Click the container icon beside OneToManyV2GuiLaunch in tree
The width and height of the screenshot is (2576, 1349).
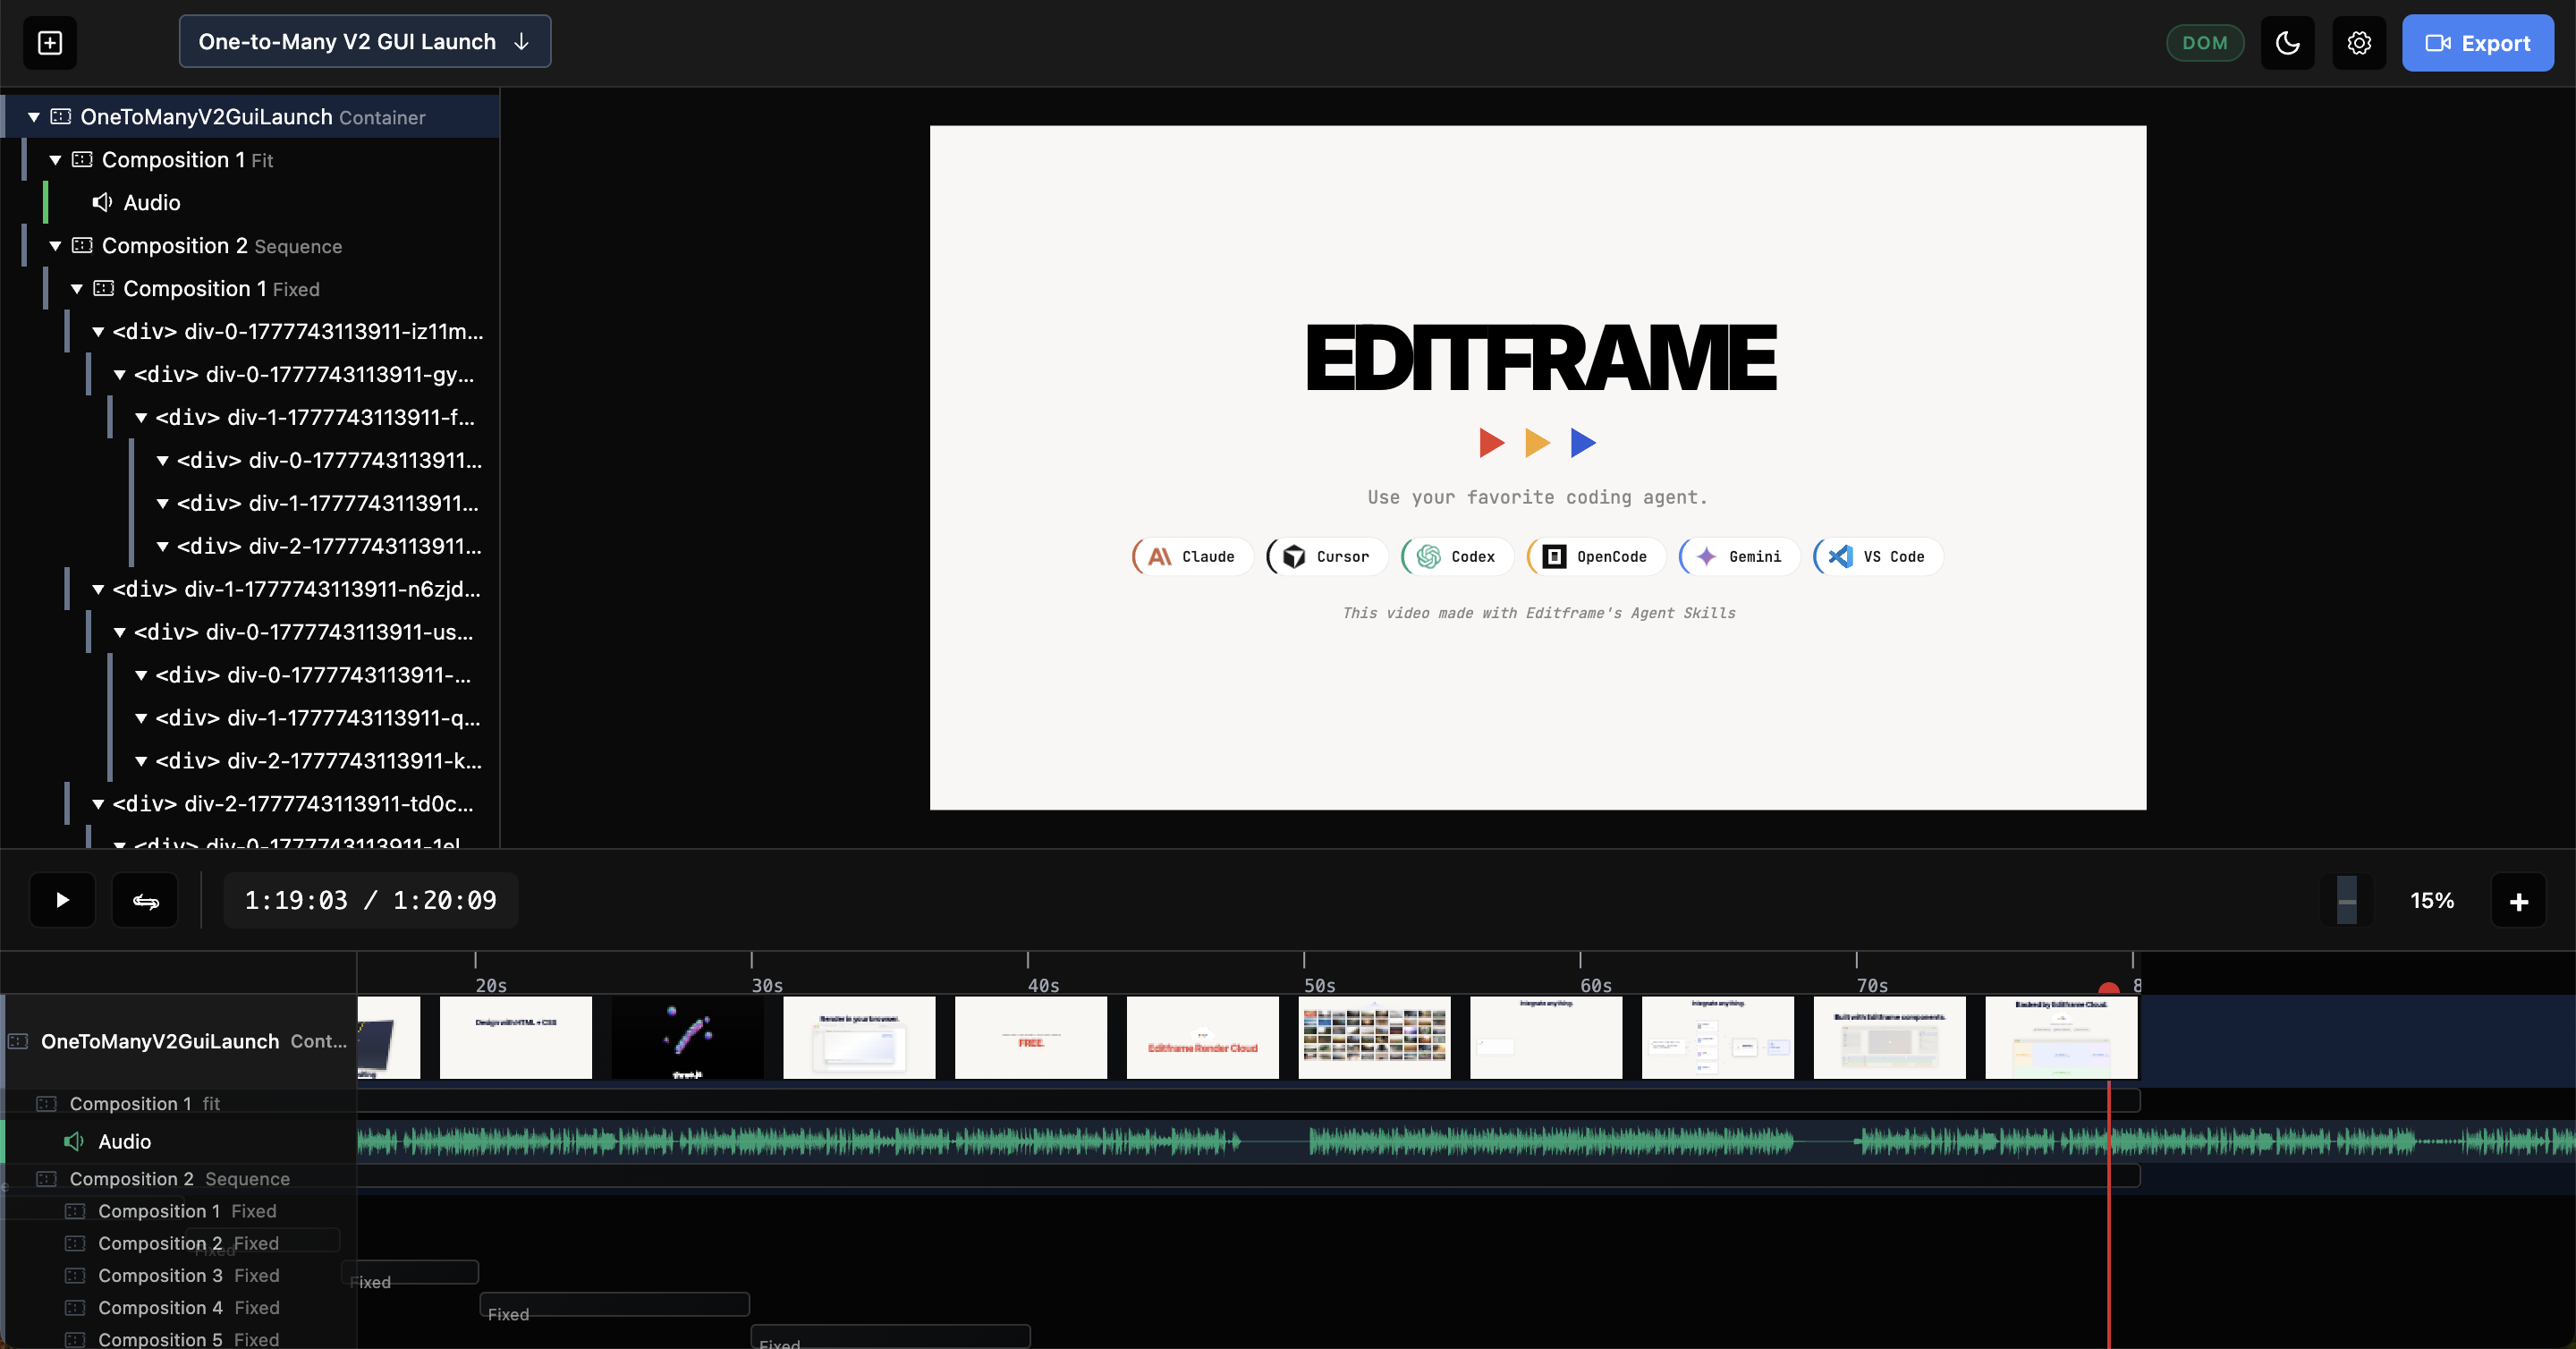coord(61,117)
